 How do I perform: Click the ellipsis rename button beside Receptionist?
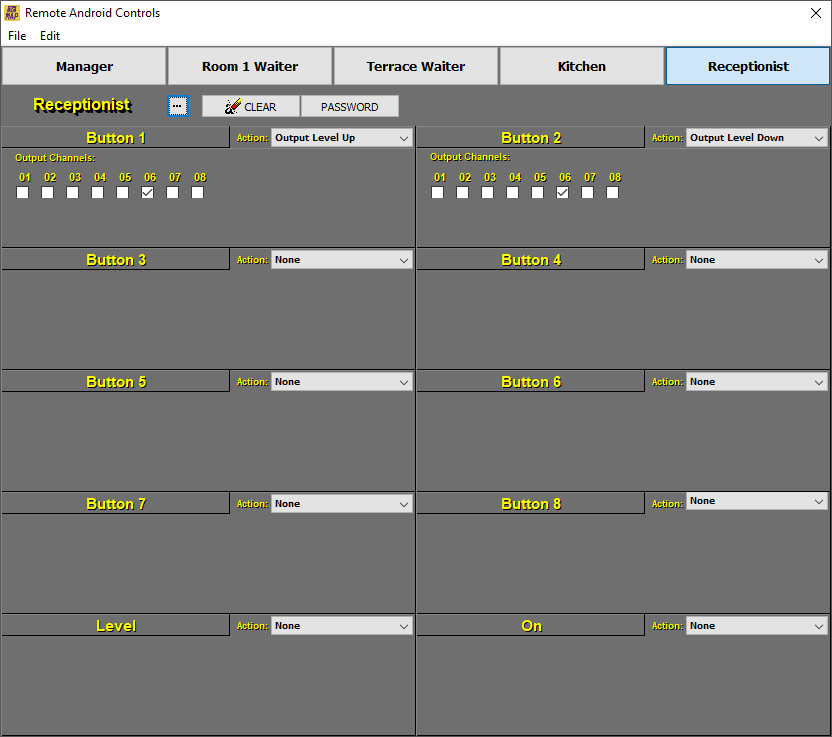click(x=178, y=106)
